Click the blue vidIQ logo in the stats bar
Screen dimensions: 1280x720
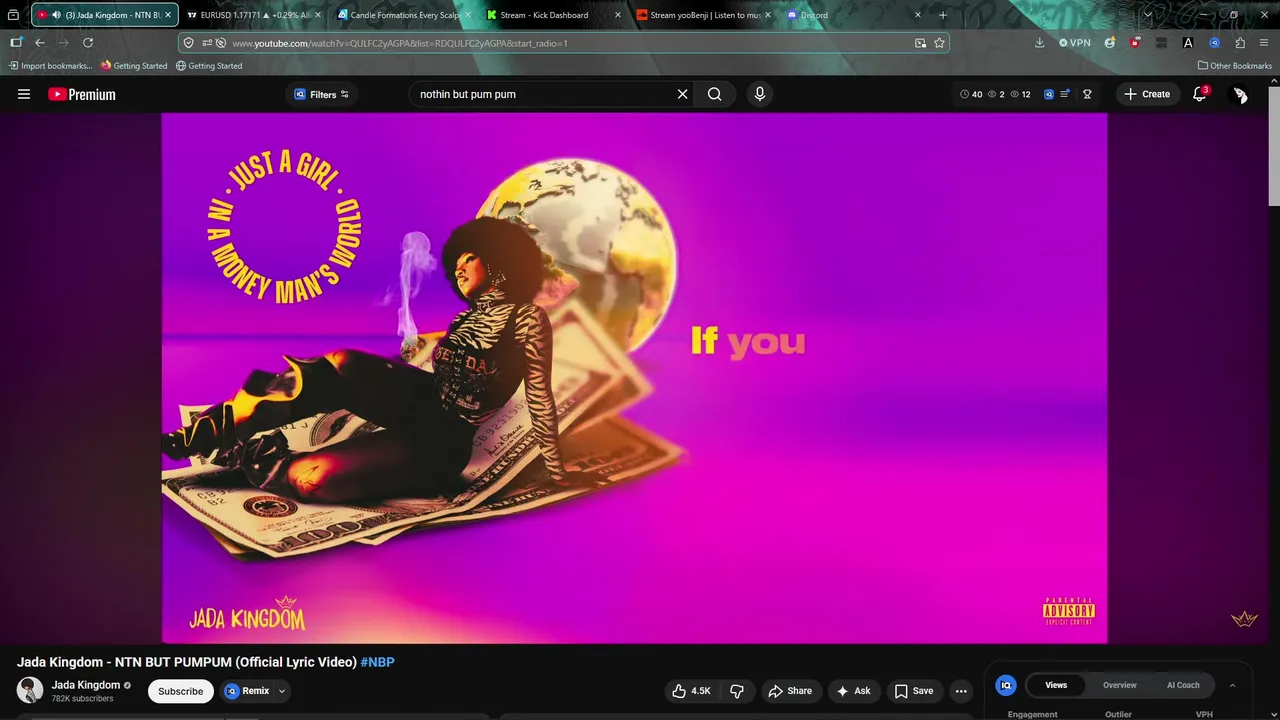(1048, 94)
